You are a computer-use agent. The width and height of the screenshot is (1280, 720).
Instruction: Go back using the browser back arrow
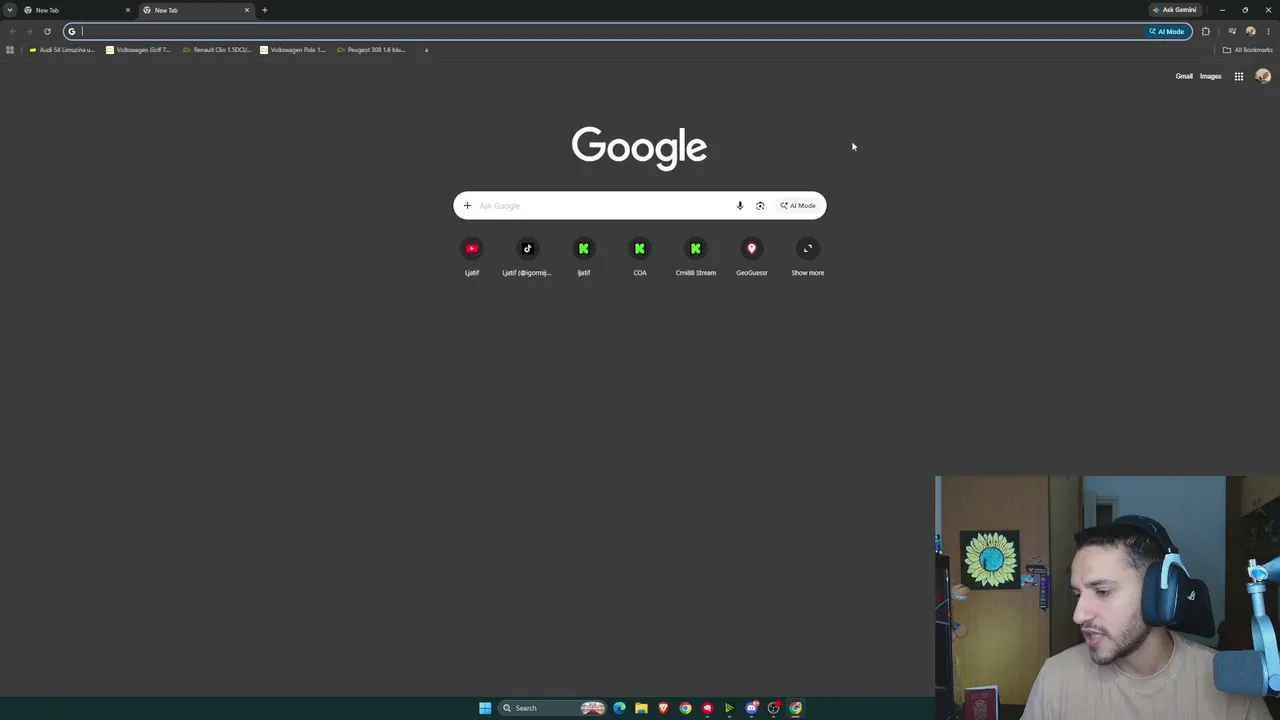coord(12,31)
